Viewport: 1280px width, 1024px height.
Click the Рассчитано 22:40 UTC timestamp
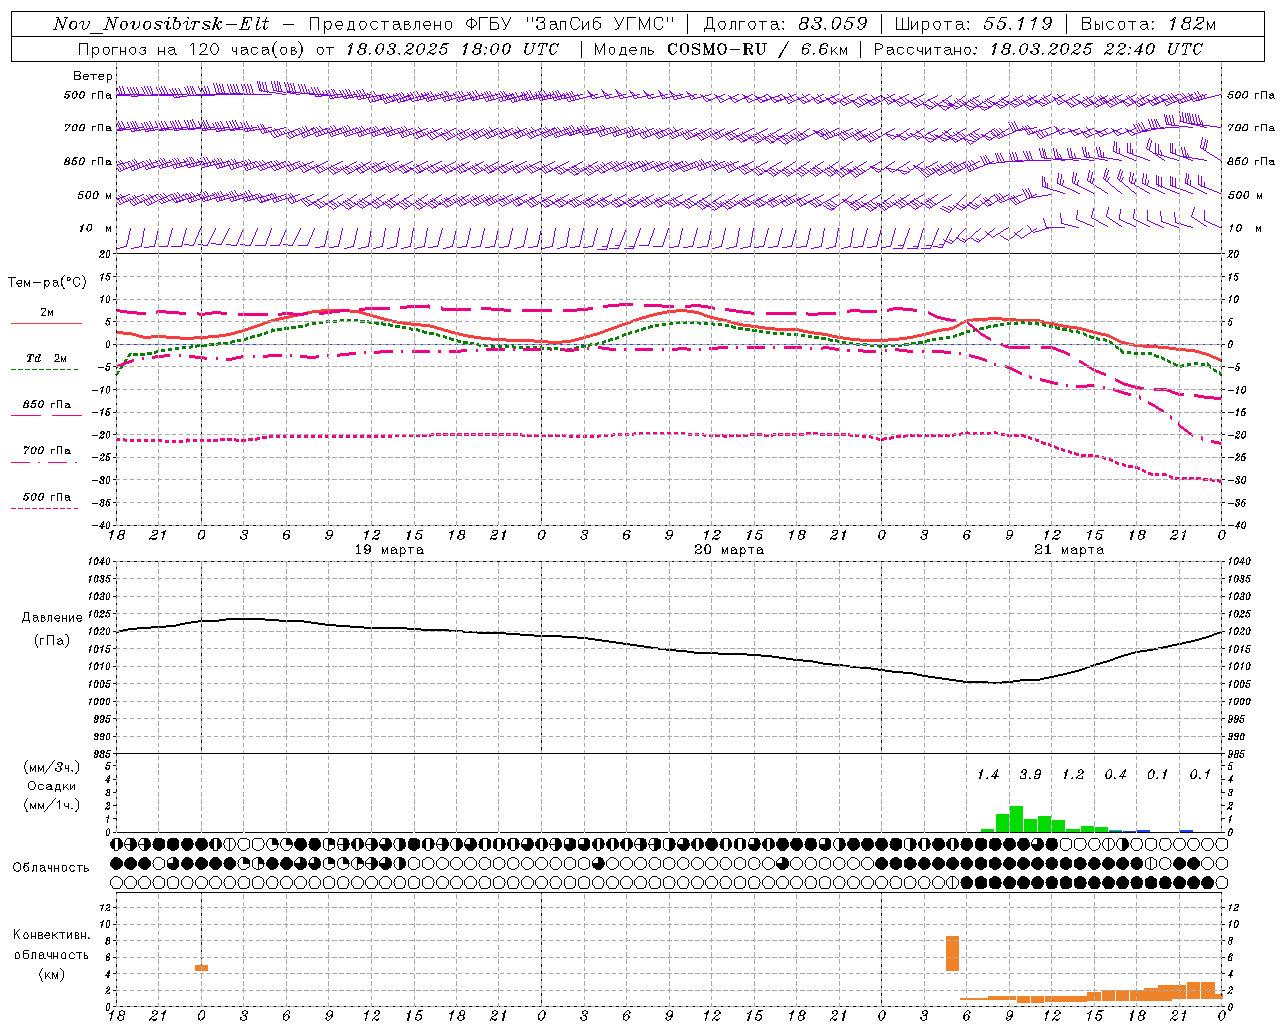coord(1038,49)
